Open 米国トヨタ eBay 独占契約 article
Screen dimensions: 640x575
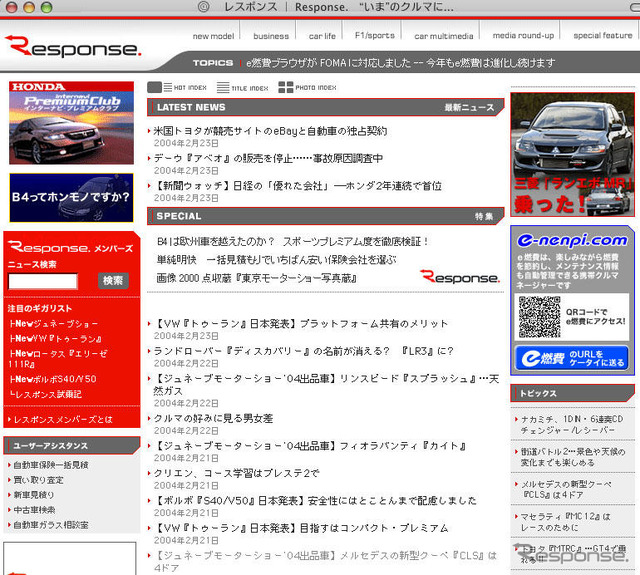coord(270,131)
